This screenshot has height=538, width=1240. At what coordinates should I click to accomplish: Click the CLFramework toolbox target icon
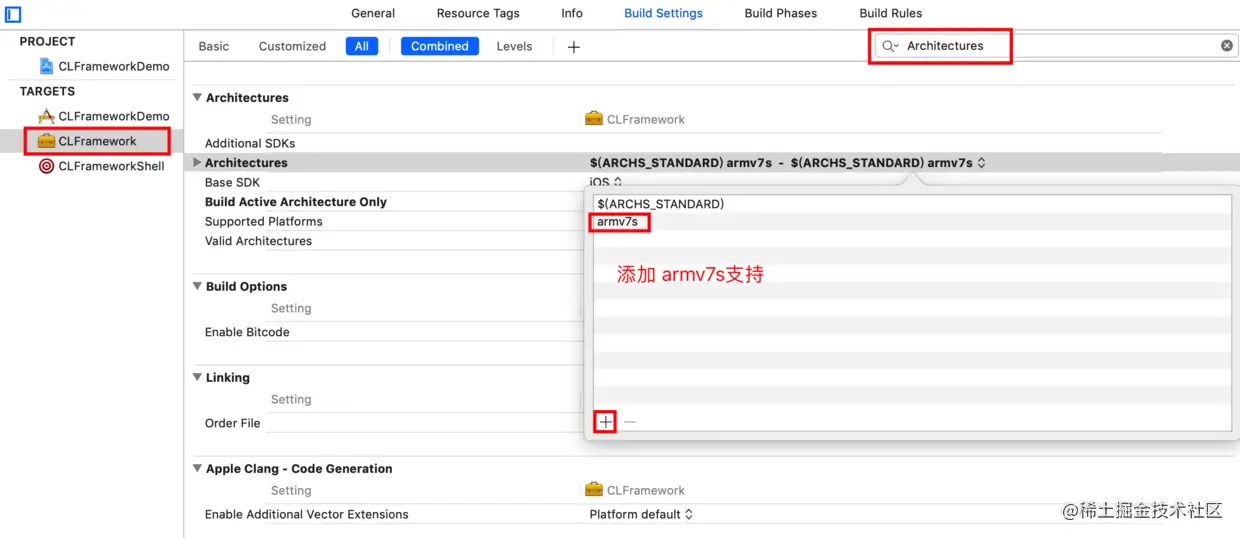pos(46,141)
